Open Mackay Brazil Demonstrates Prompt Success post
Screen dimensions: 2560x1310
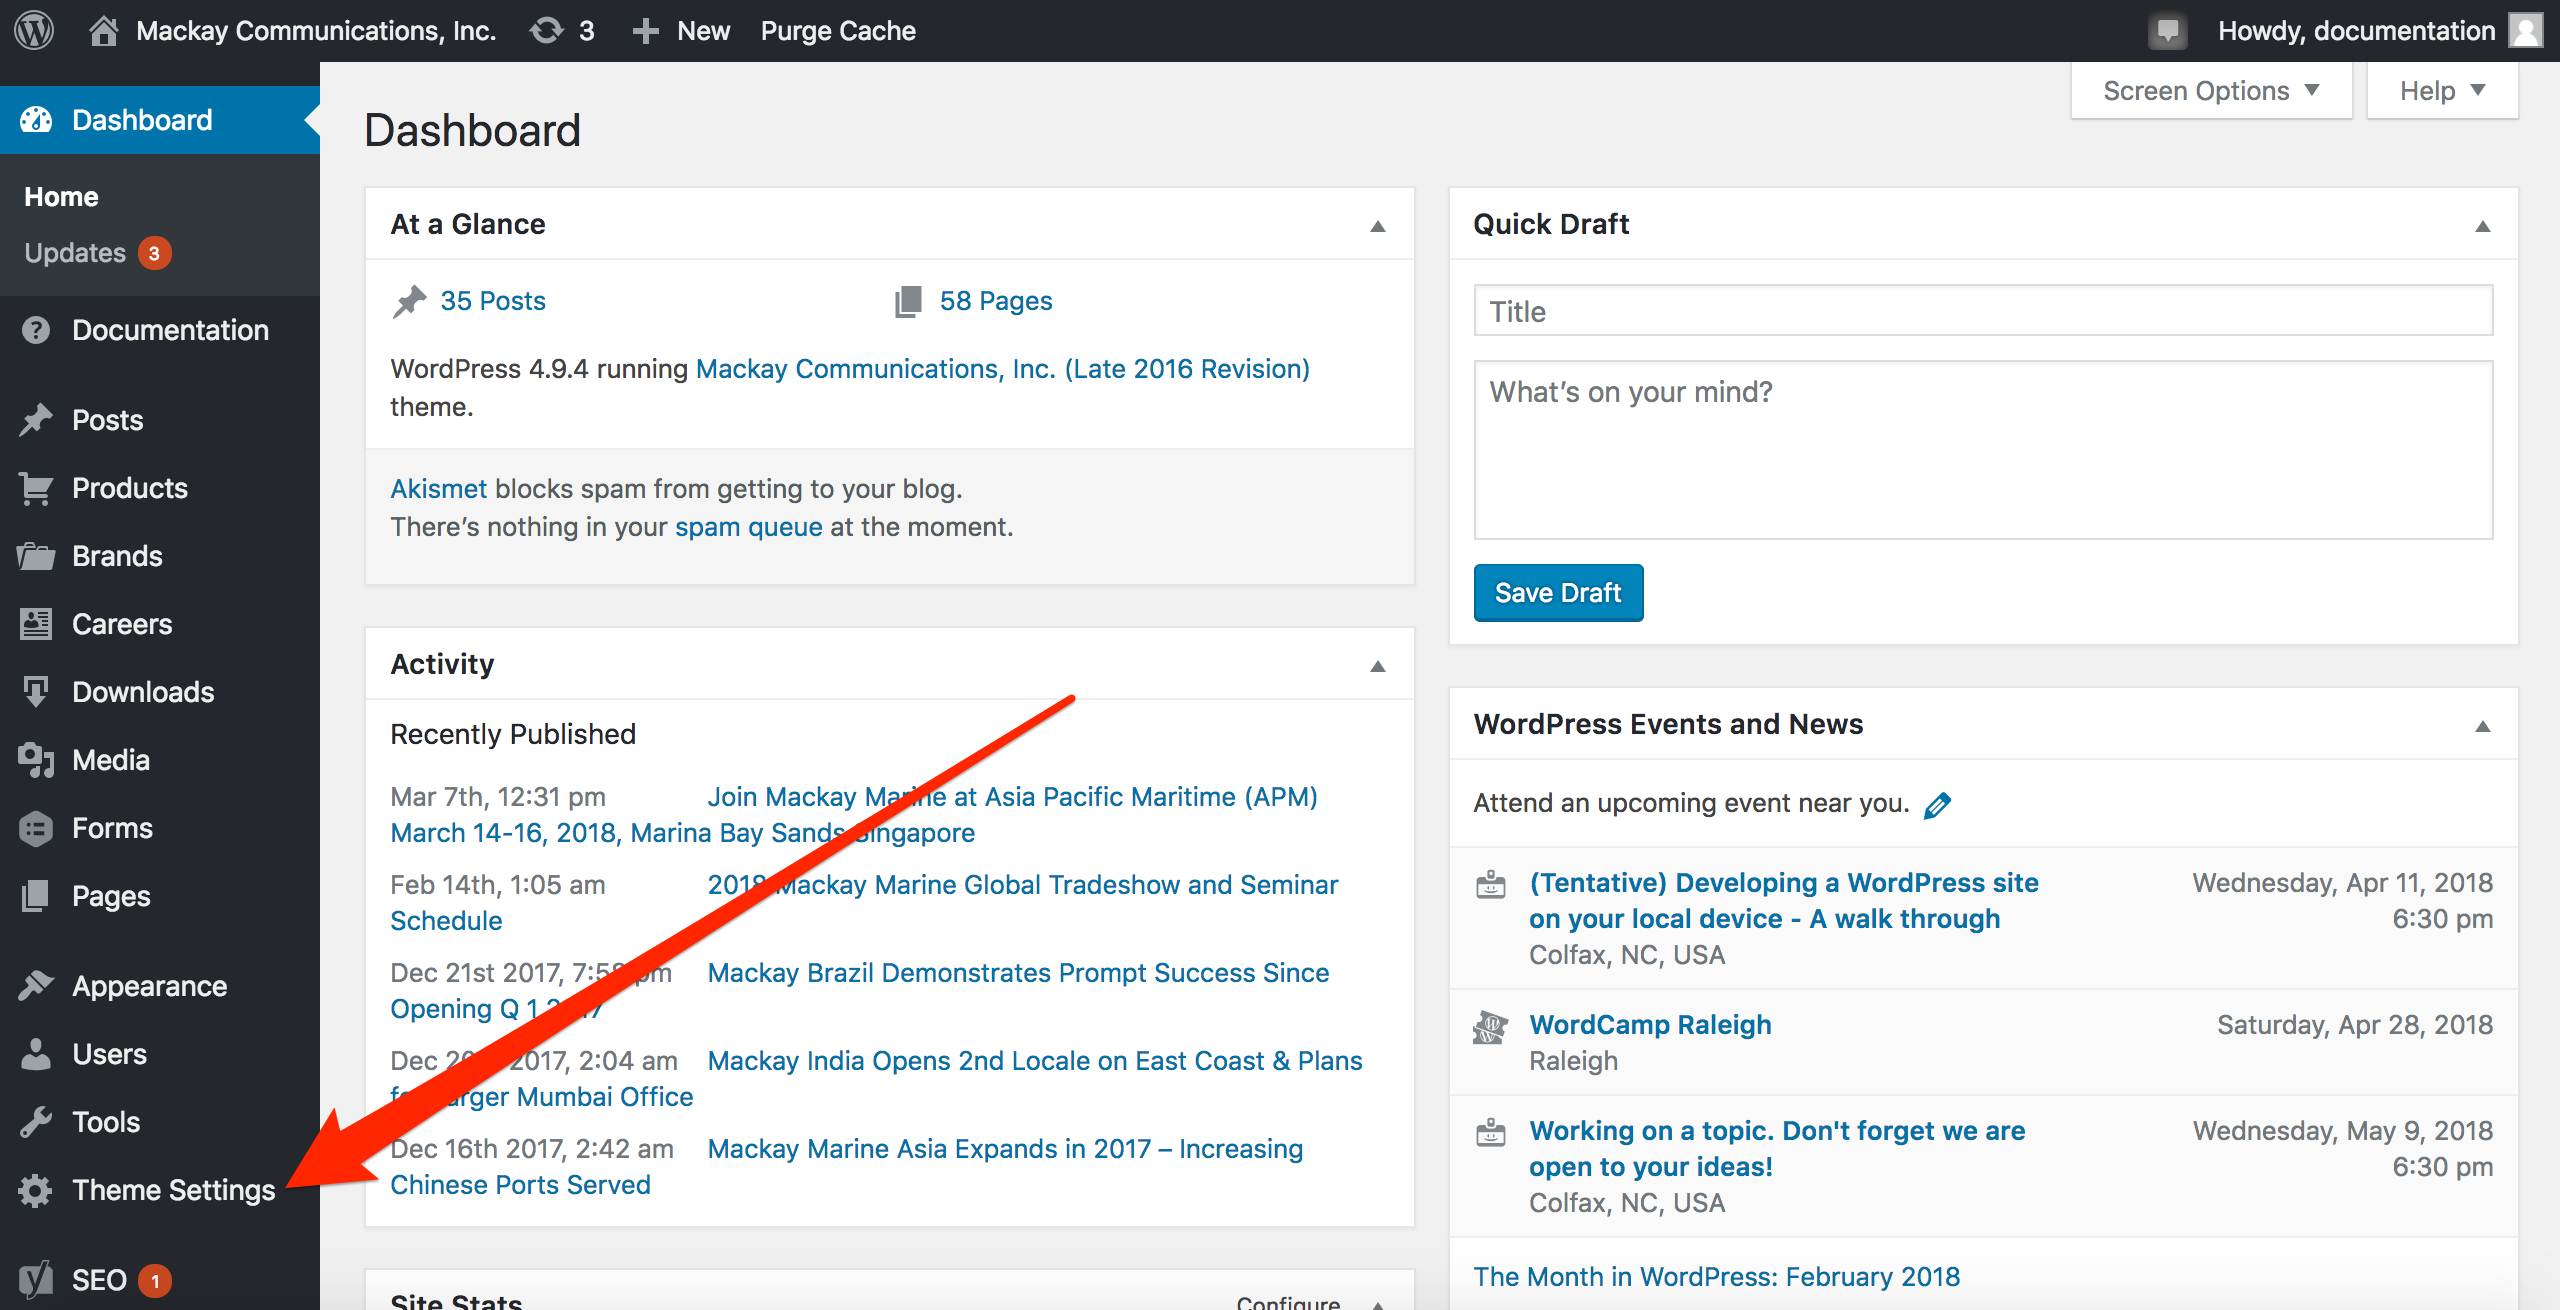(x=1018, y=973)
